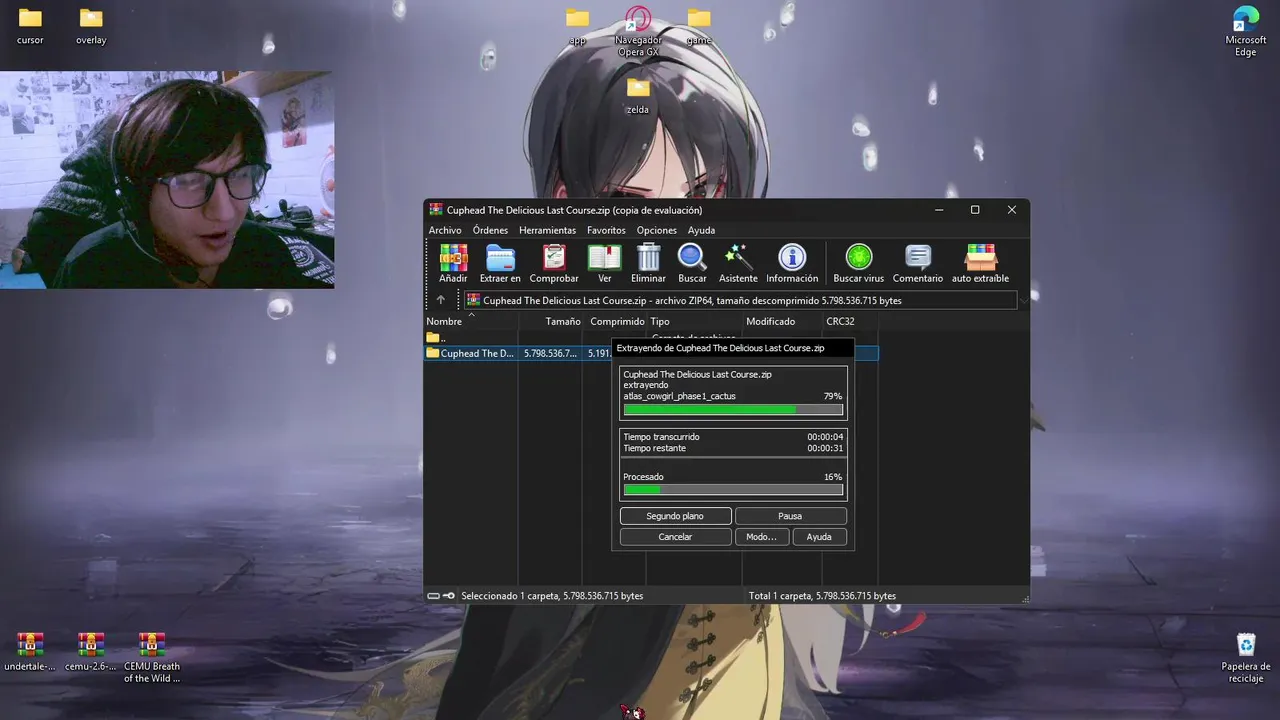This screenshot has width=1280, height=720.
Task: Click the Modo... button
Action: (761, 537)
